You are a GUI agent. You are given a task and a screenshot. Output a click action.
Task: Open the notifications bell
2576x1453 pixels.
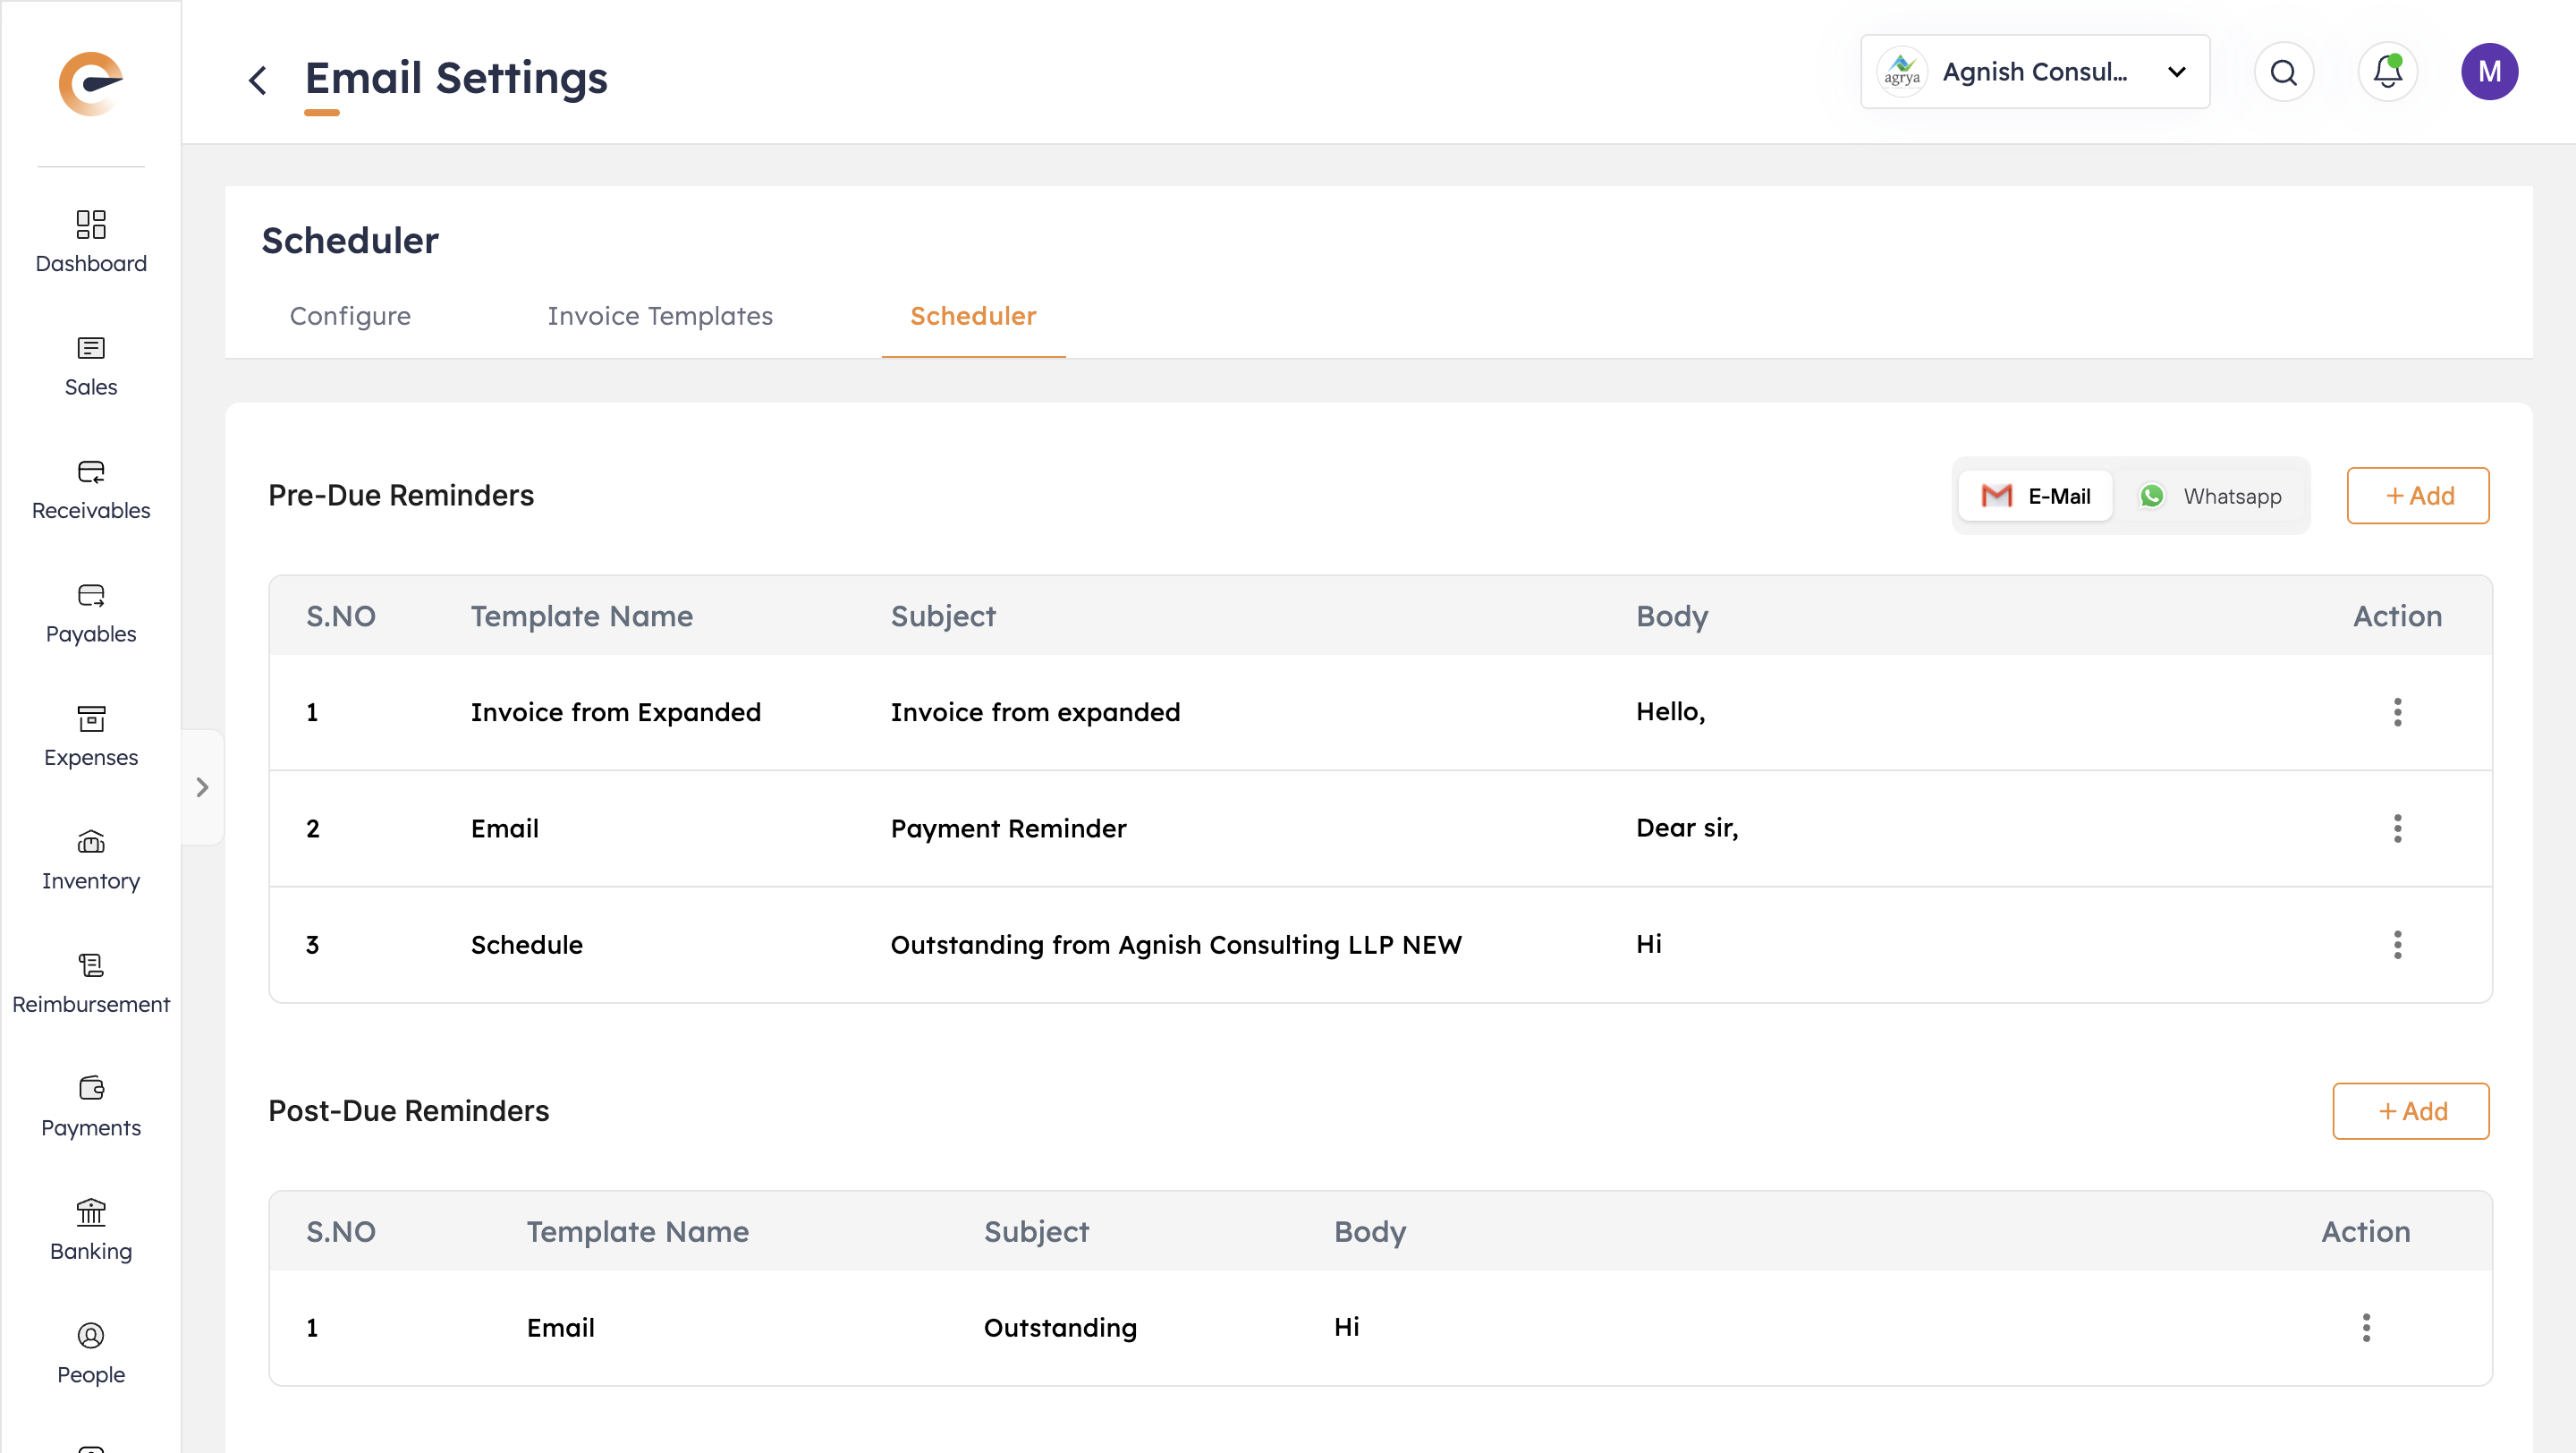pyautogui.click(x=2387, y=72)
